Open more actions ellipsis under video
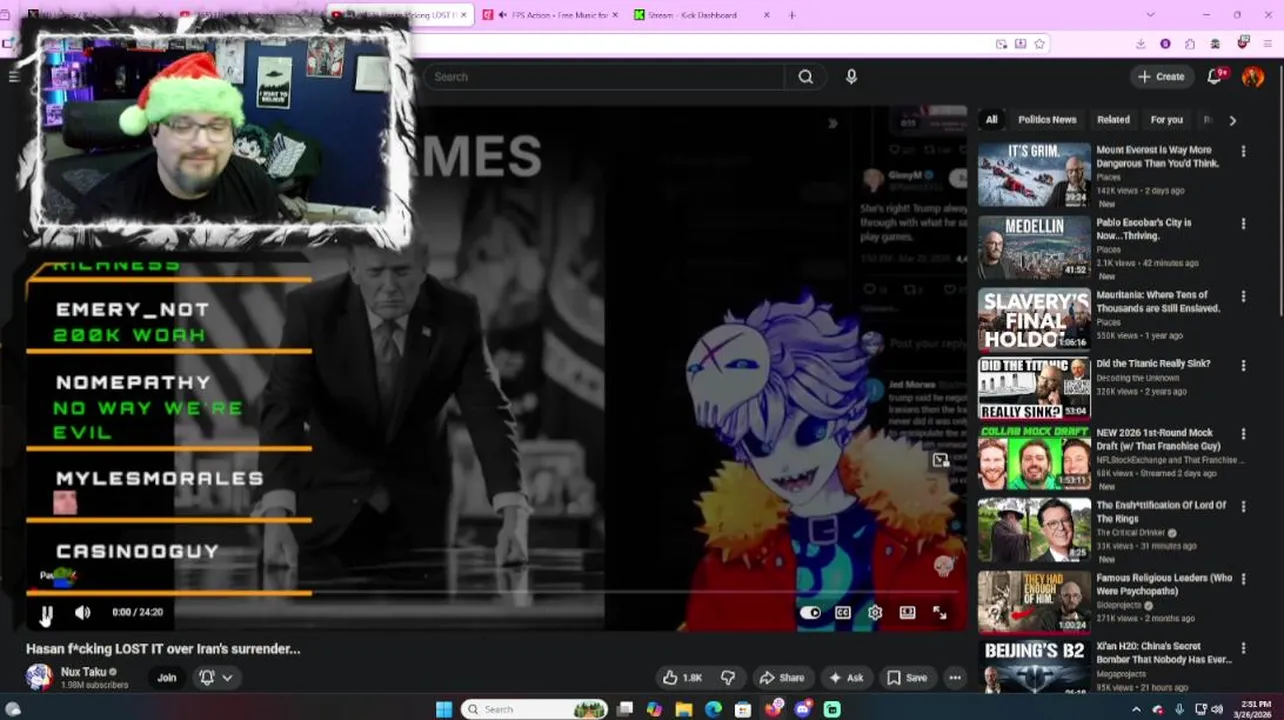 pyautogui.click(x=955, y=678)
